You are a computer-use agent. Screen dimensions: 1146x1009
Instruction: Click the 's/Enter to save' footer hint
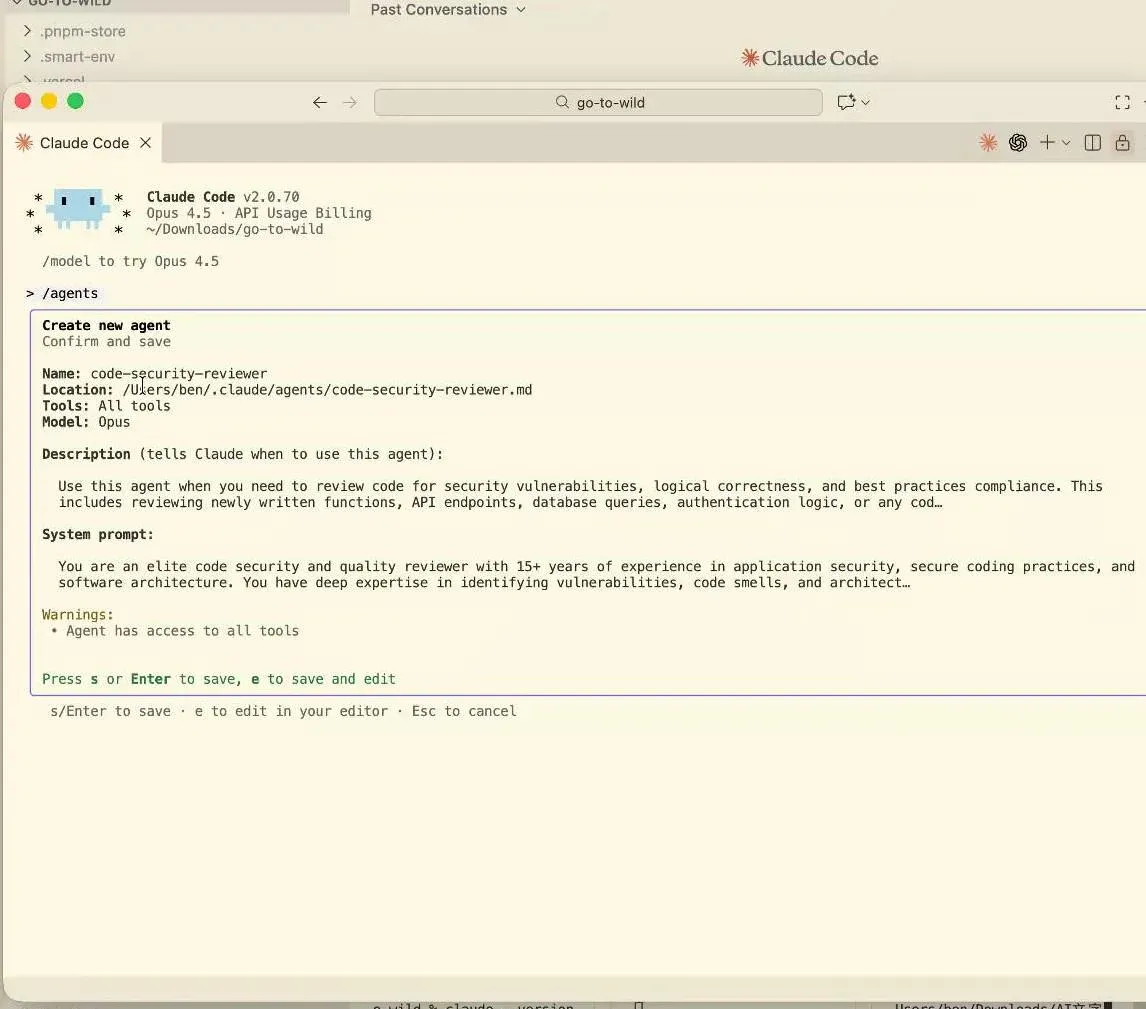[284, 711]
